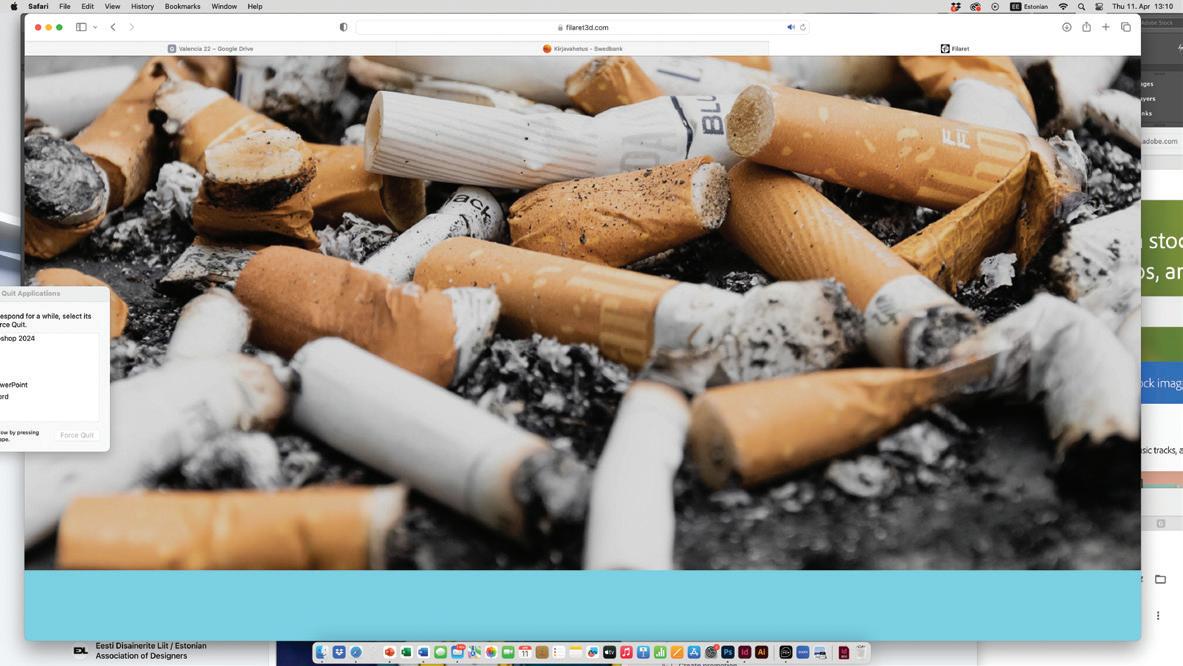The height and width of the screenshot is (666, 1183).
Task: Launch Word from the Dock
Action: [x=423, y=652]
